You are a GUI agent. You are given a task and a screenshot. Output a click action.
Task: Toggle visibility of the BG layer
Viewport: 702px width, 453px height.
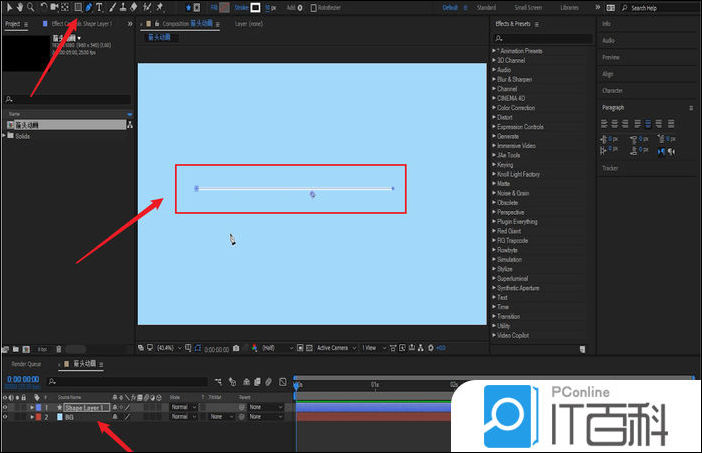click(4, 417)
